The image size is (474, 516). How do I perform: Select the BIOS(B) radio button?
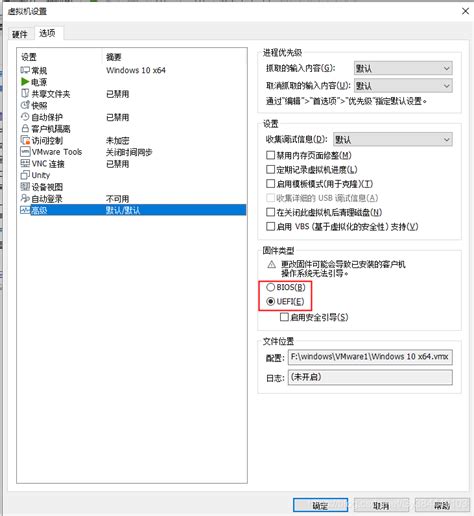tap(270, 287)
